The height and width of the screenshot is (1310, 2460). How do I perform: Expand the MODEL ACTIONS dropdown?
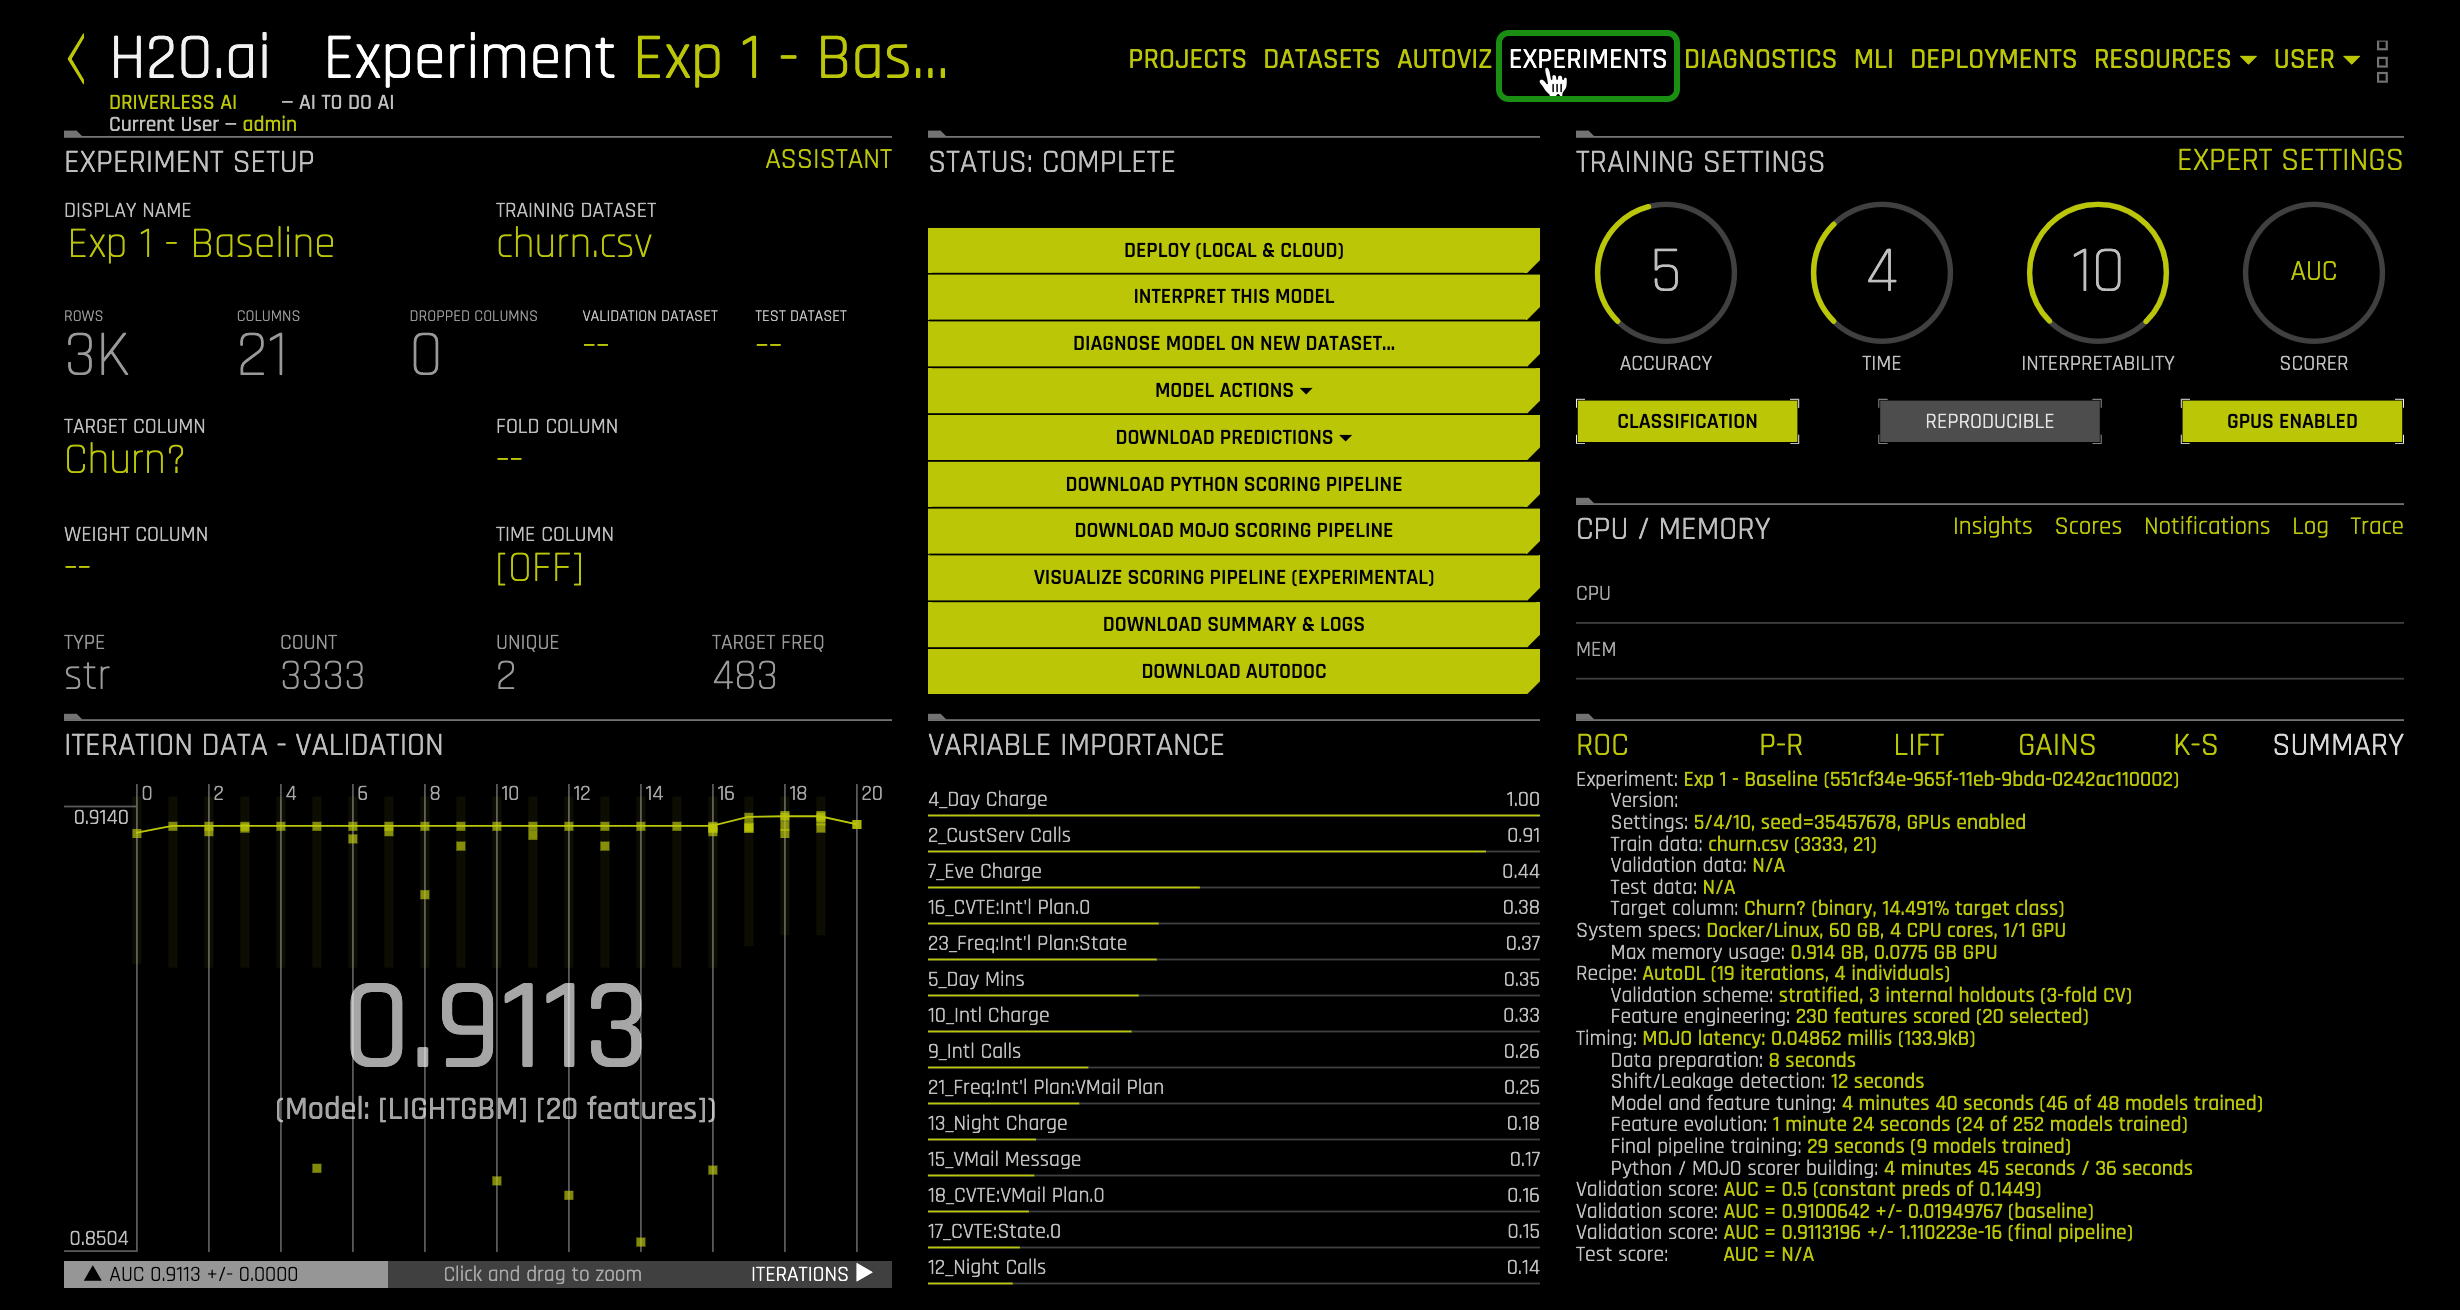coord(1233,390)
